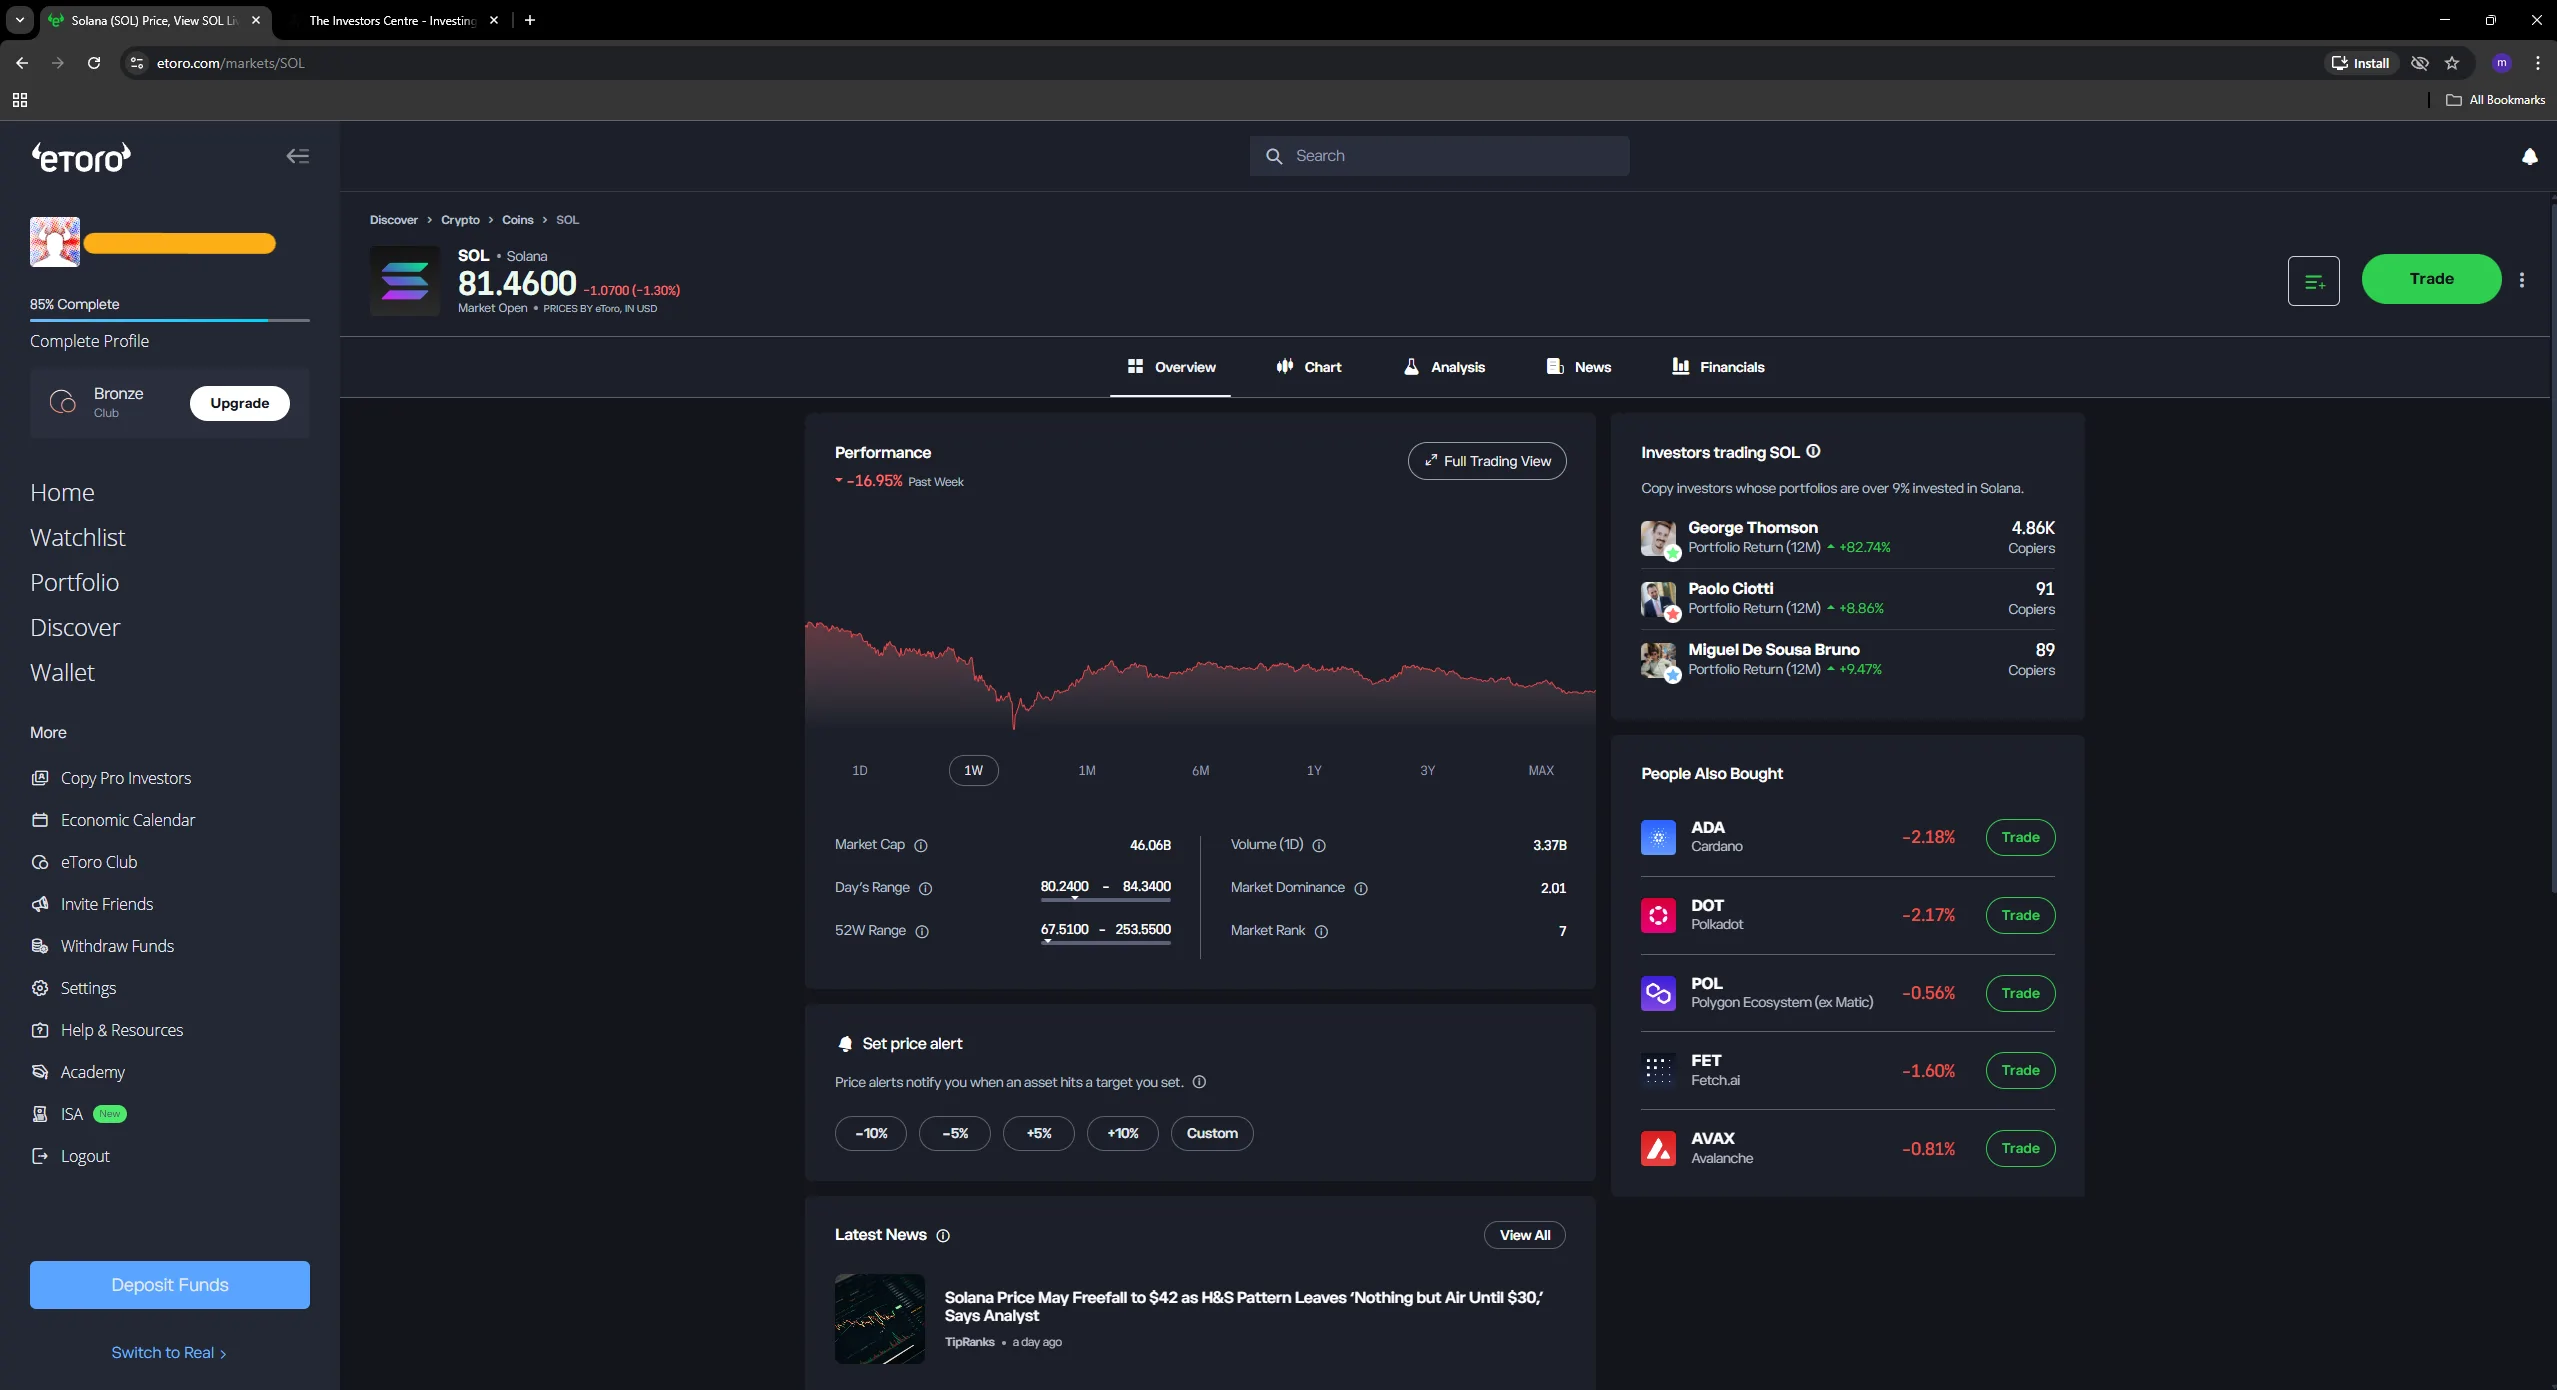Screen dimensions: 2557x1390
Task: Select the 3Y chart timeframe
Action: [x=1428, y=771]
